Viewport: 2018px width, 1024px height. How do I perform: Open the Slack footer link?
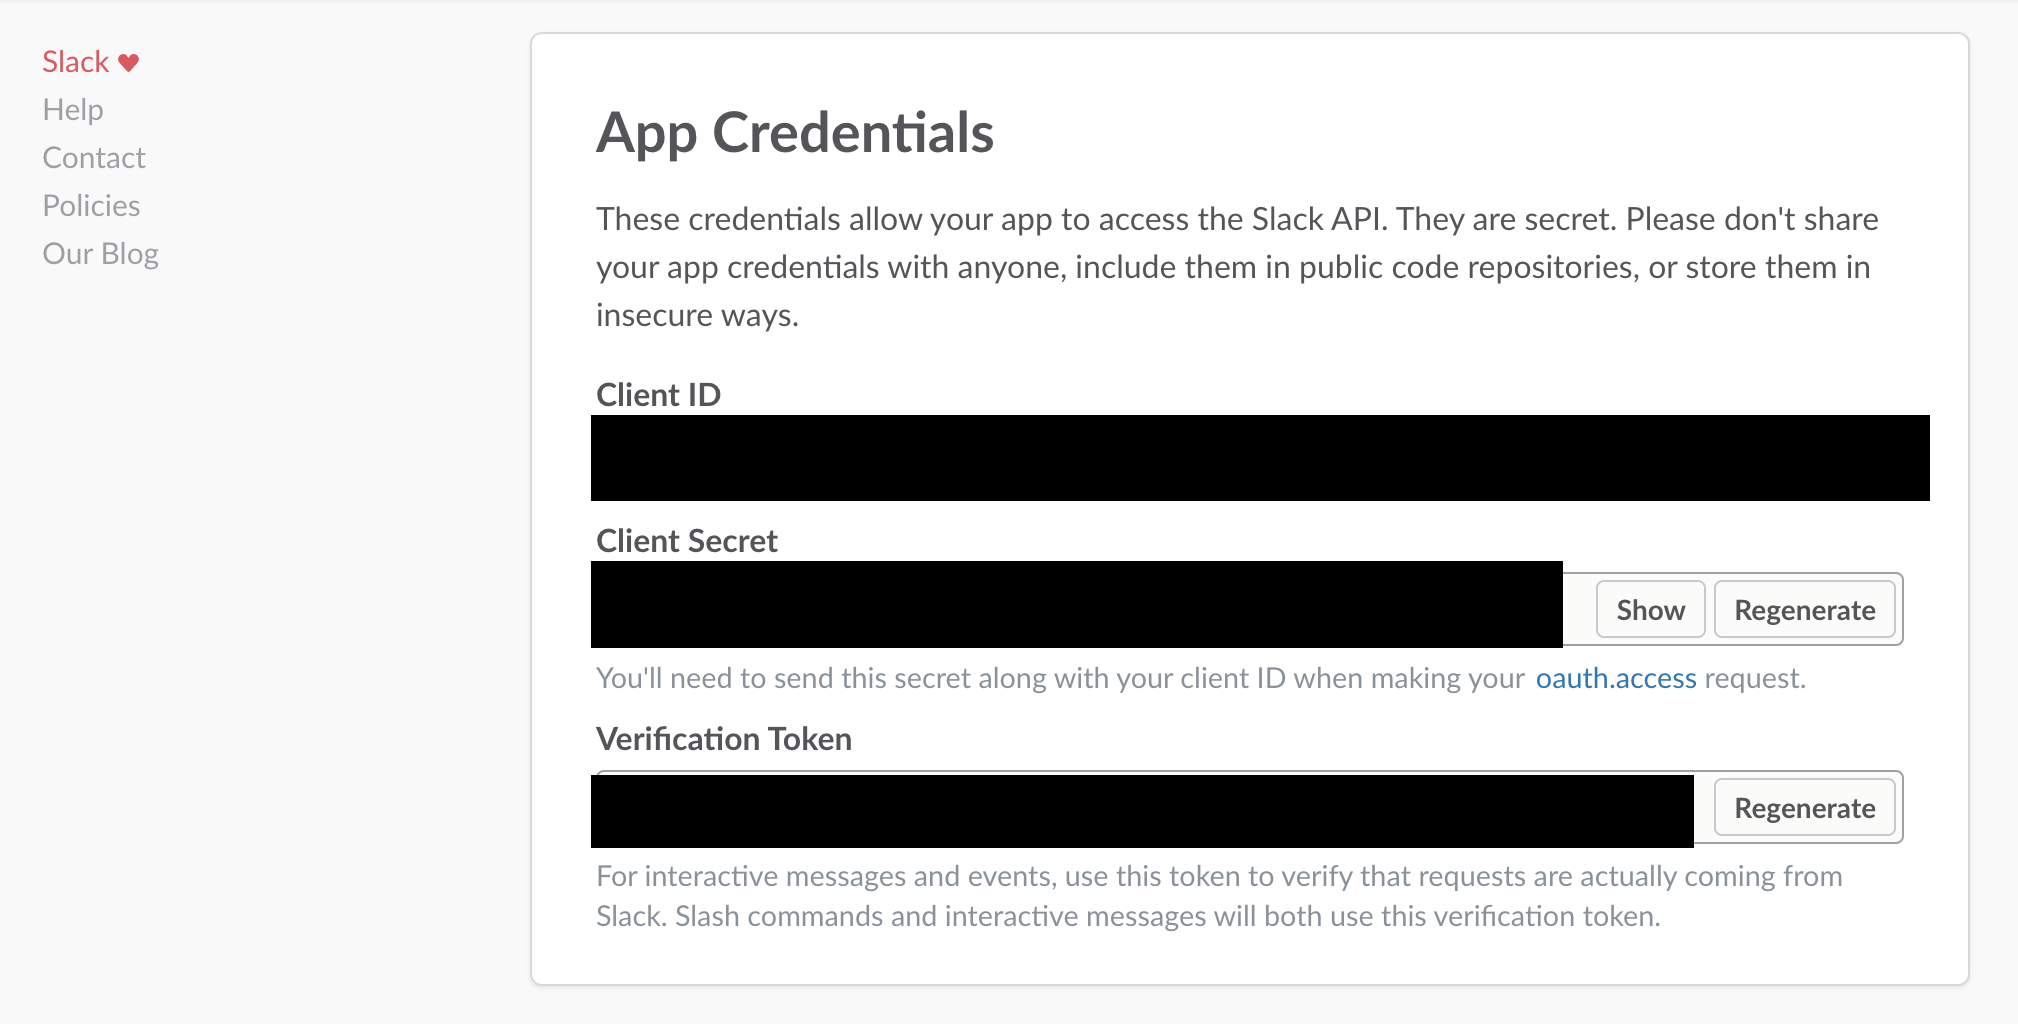point(75,62)
